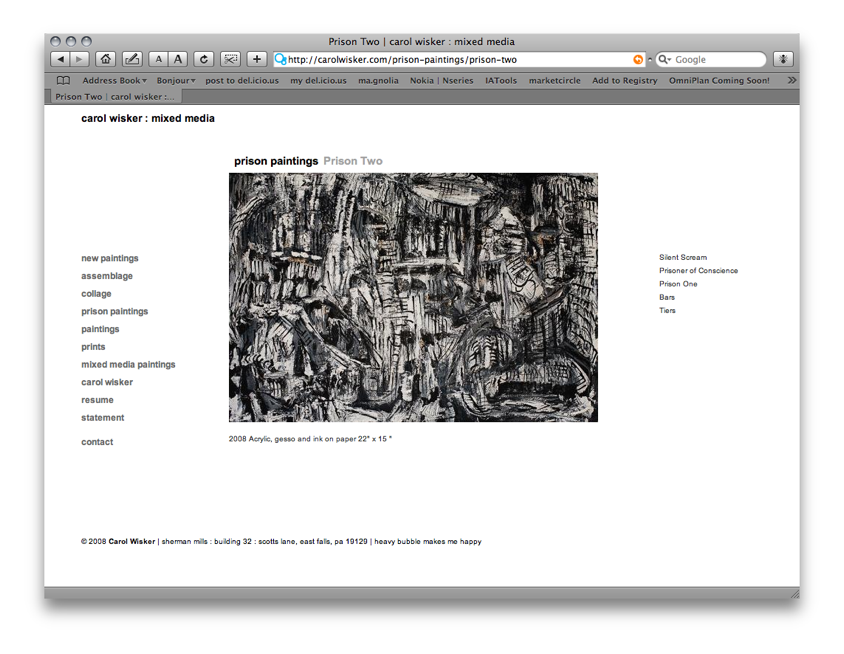Screen dimensions: 844x654
Task: Add a bookmark with the plus button
Action: coord(257,59)
